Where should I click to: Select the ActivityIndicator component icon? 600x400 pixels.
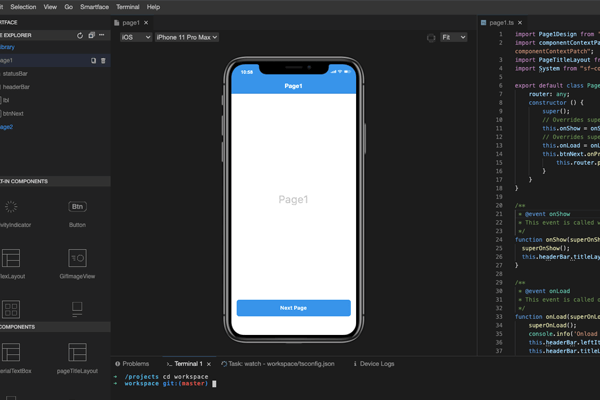(11, 208)
